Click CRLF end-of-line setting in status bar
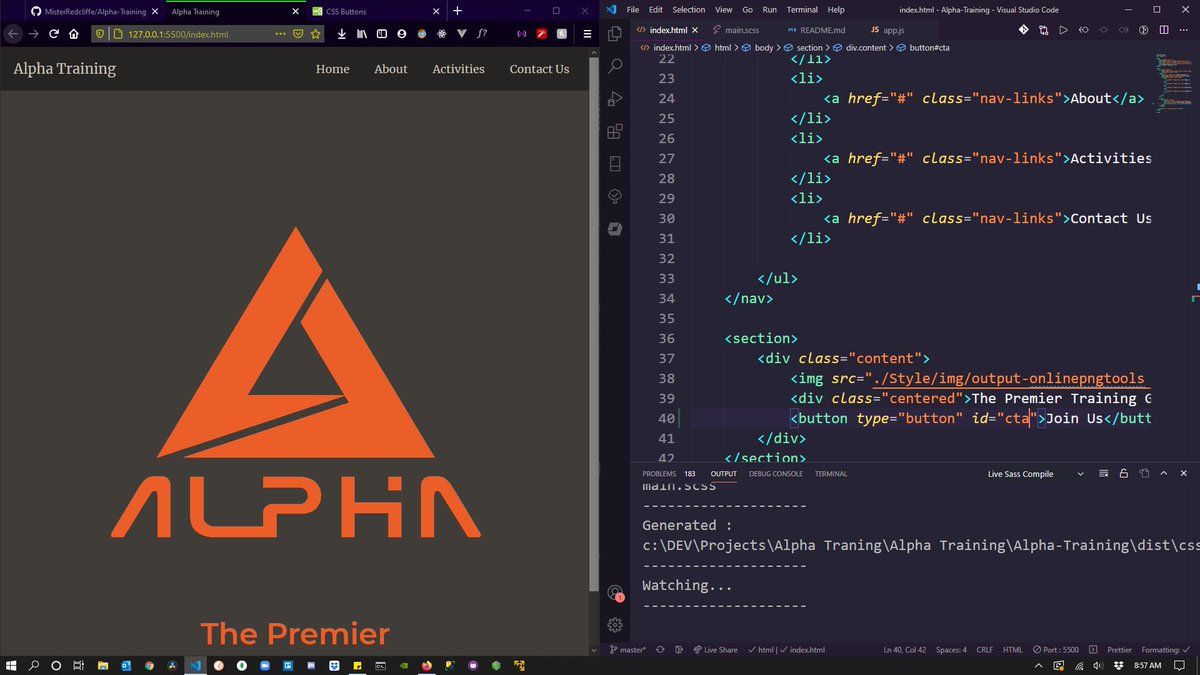1200x675 pixels. tap(984, 649)
